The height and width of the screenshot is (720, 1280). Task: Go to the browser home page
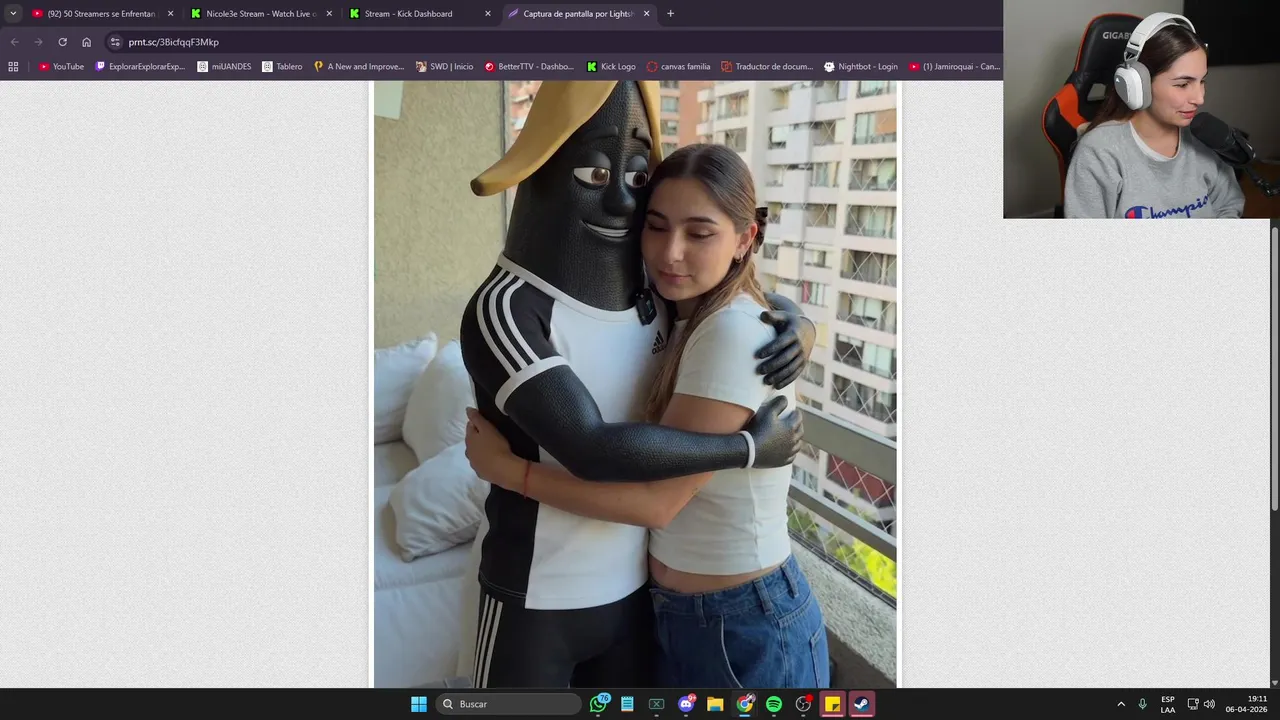(86, 42)
